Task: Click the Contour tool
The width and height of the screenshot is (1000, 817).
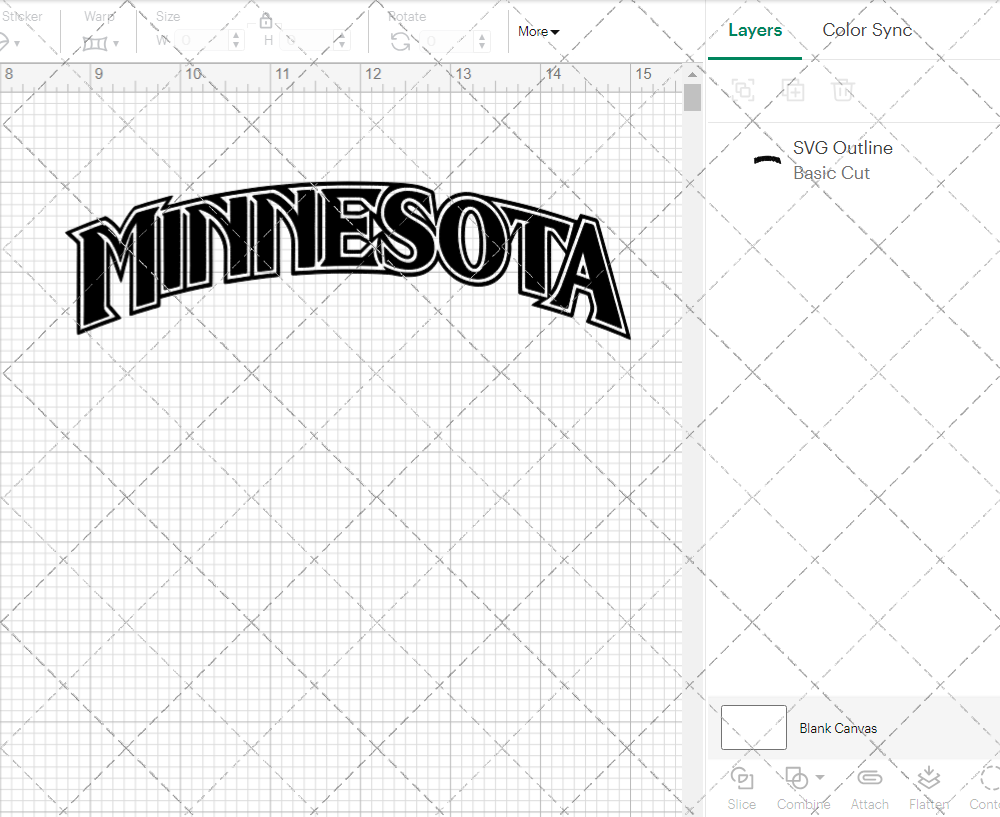Action: pos(985,787)
